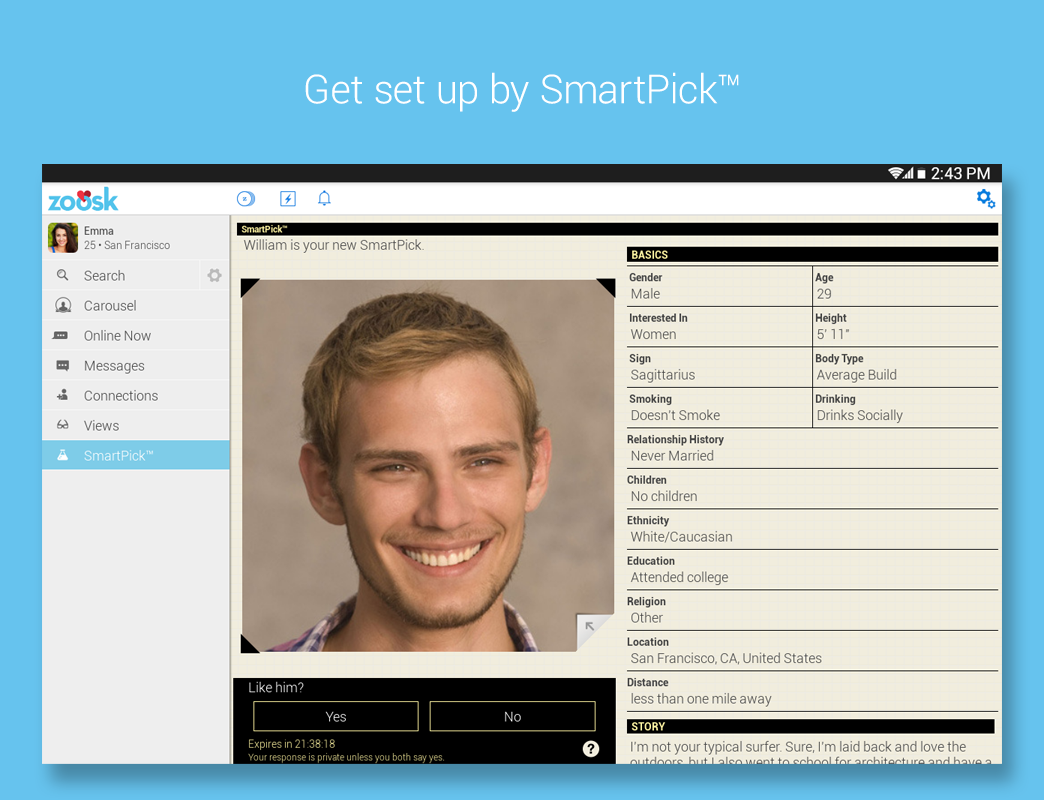This screenshot has height=800, width=1044.
Task: Click Interested In value Women
Action: point(653,334)
